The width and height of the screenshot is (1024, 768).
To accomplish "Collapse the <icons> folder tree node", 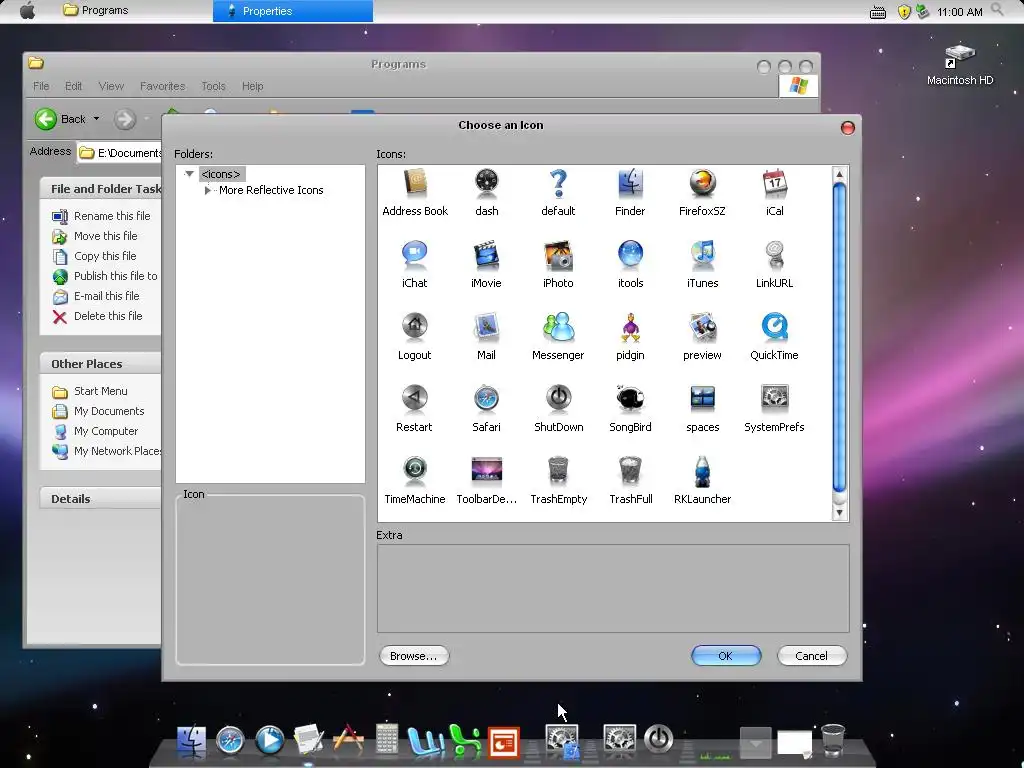I will coord(189,174).
